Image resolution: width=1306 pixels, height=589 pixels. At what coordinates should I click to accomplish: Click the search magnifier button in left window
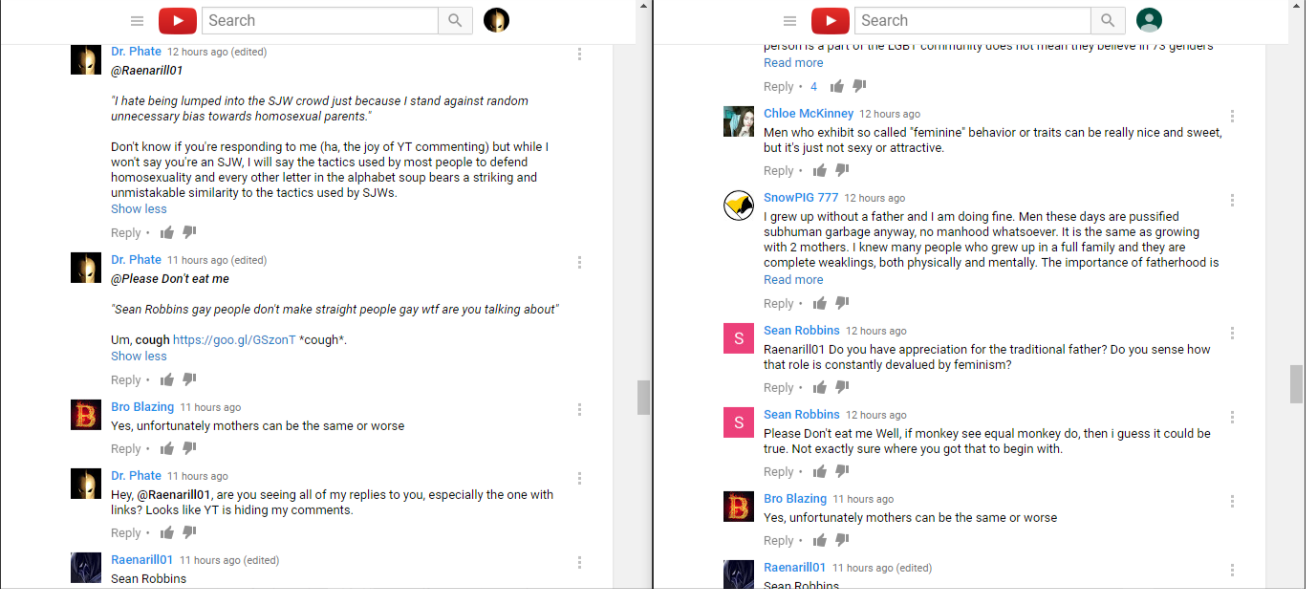click(455, 21)
